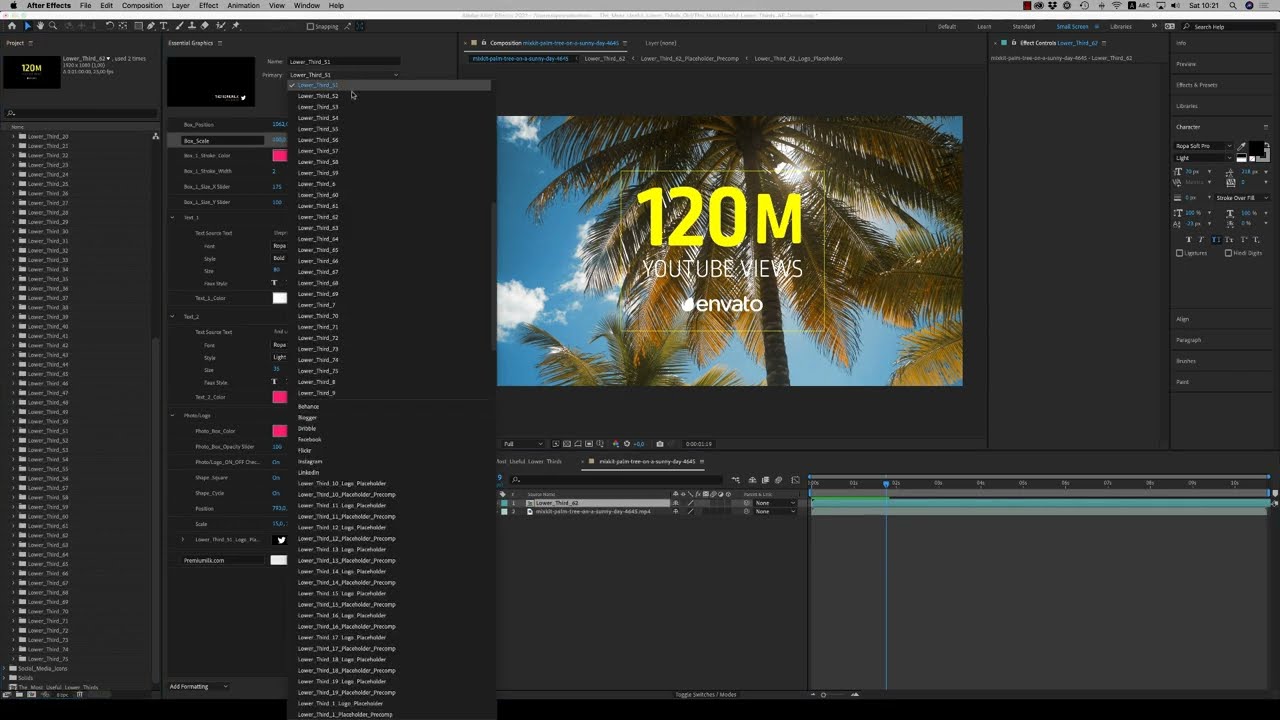Click Toggle Switches / Modes button
Image resolution: width=1280 pixels, height=720 pixels.
(x=706, y=694)
